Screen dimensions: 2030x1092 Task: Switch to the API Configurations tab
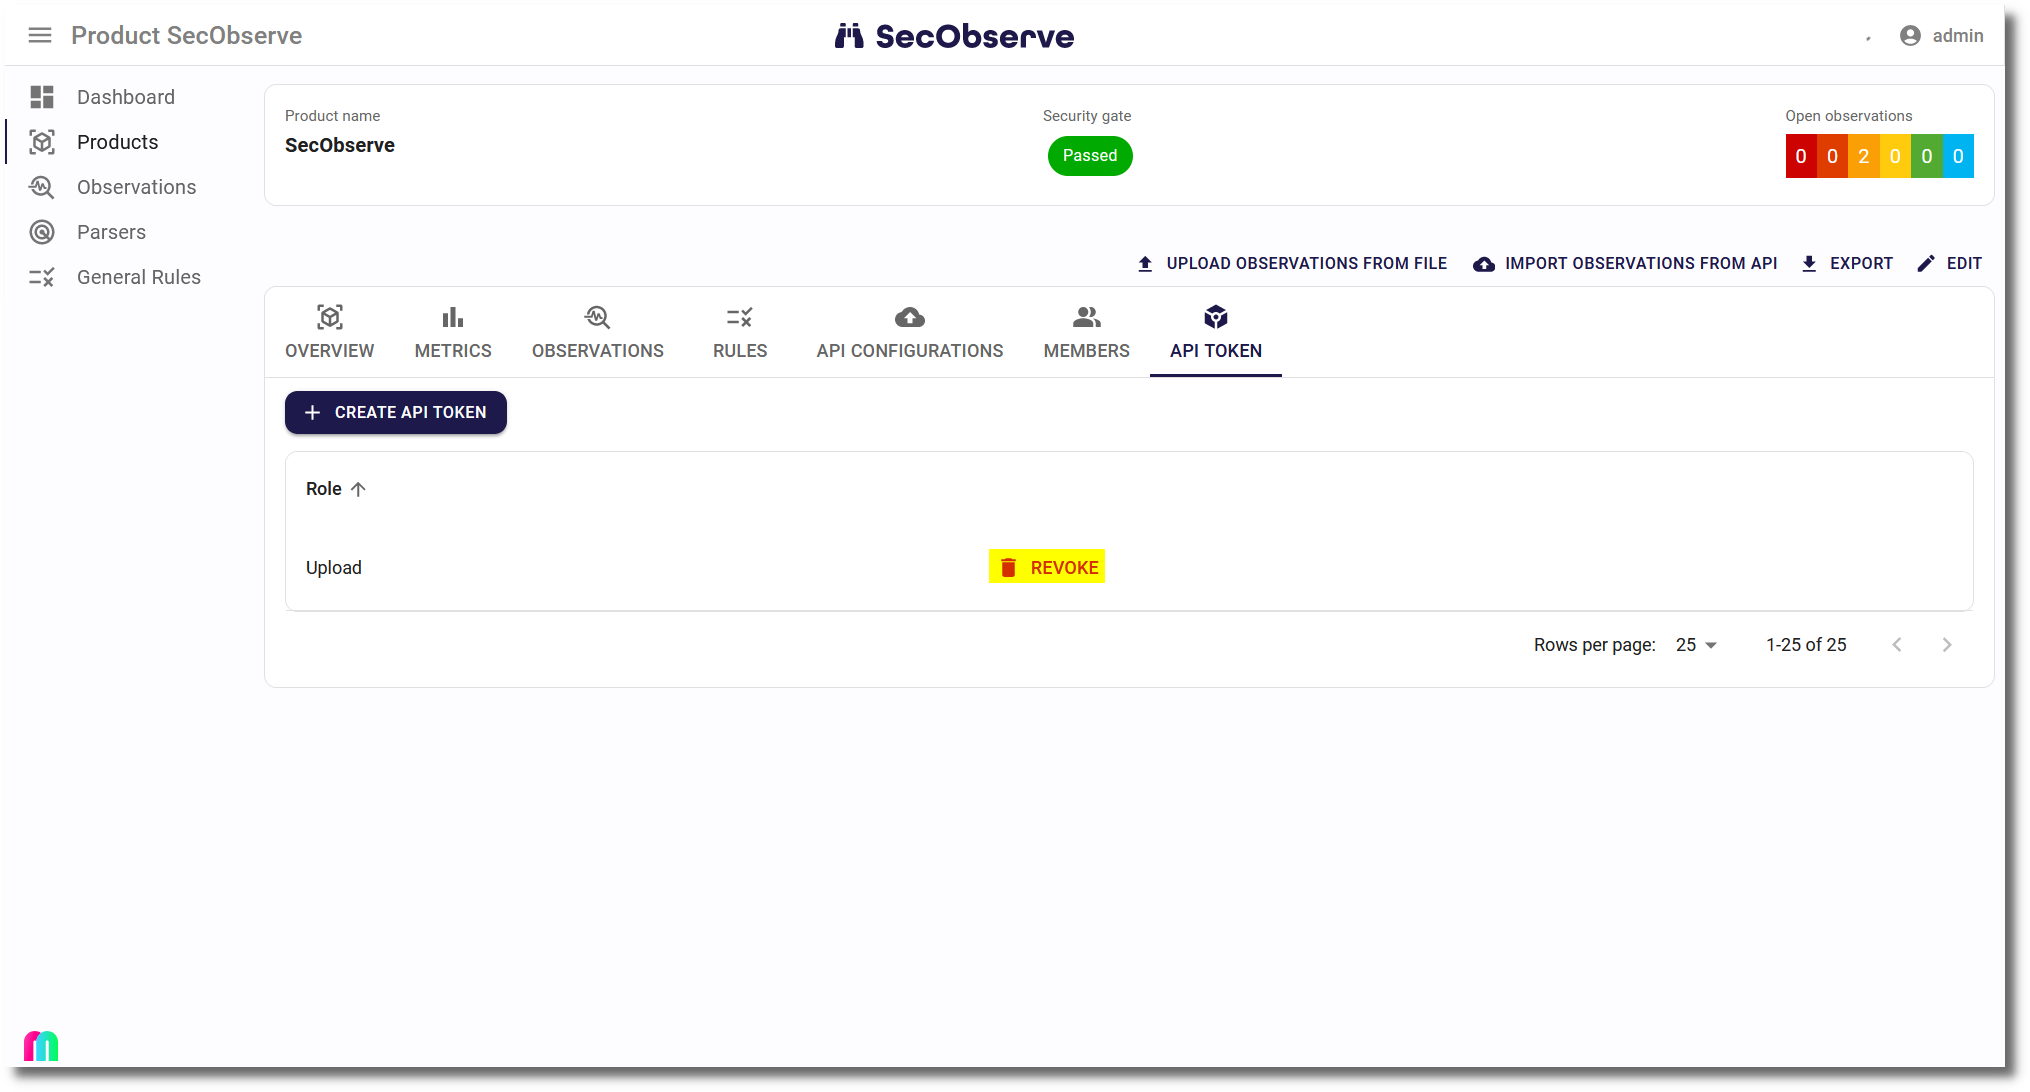point(909,332)
